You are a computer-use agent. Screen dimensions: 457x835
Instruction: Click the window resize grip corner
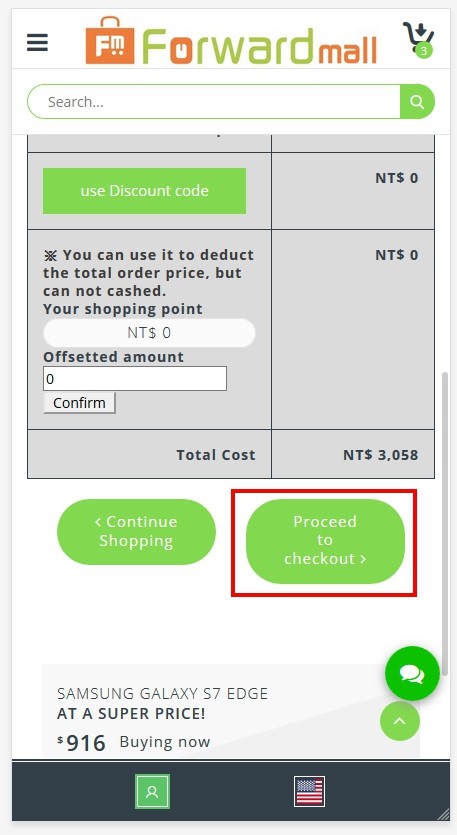coord(443,814)
